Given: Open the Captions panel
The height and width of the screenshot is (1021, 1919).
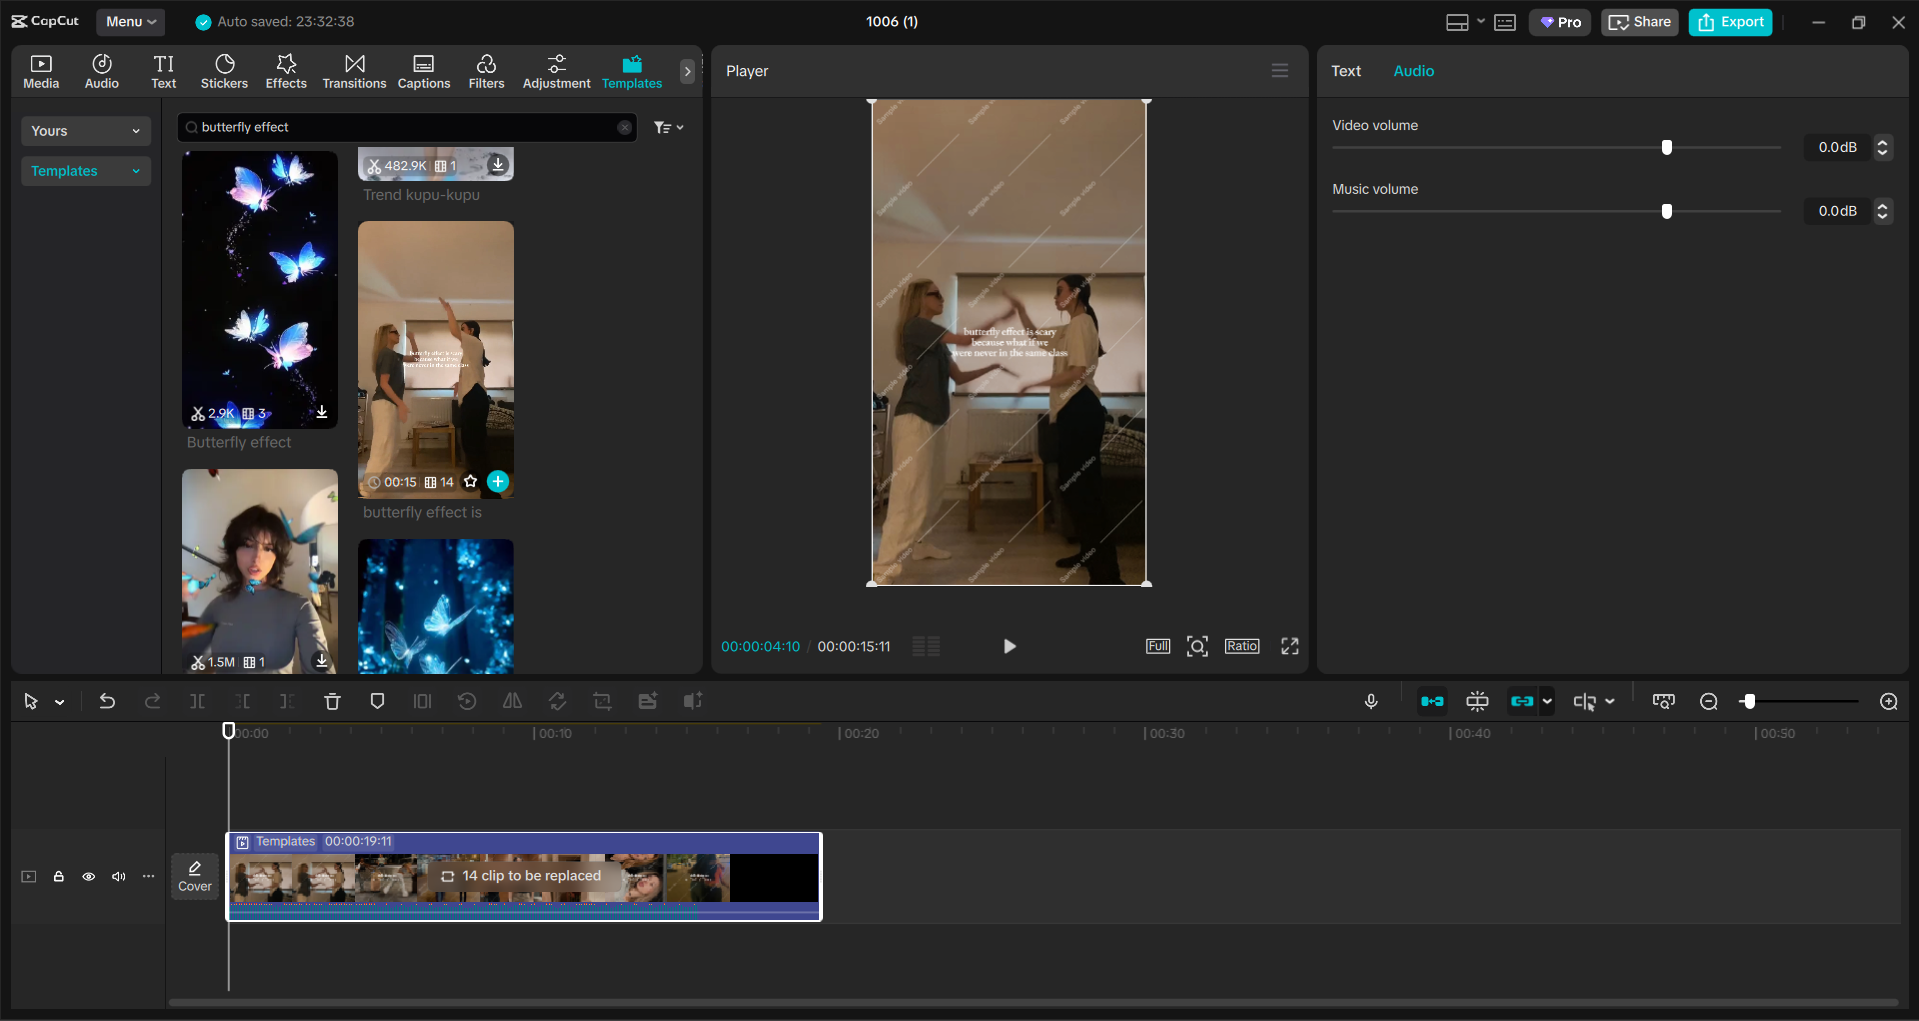Looking at the screenshot, I should point(423,70).
